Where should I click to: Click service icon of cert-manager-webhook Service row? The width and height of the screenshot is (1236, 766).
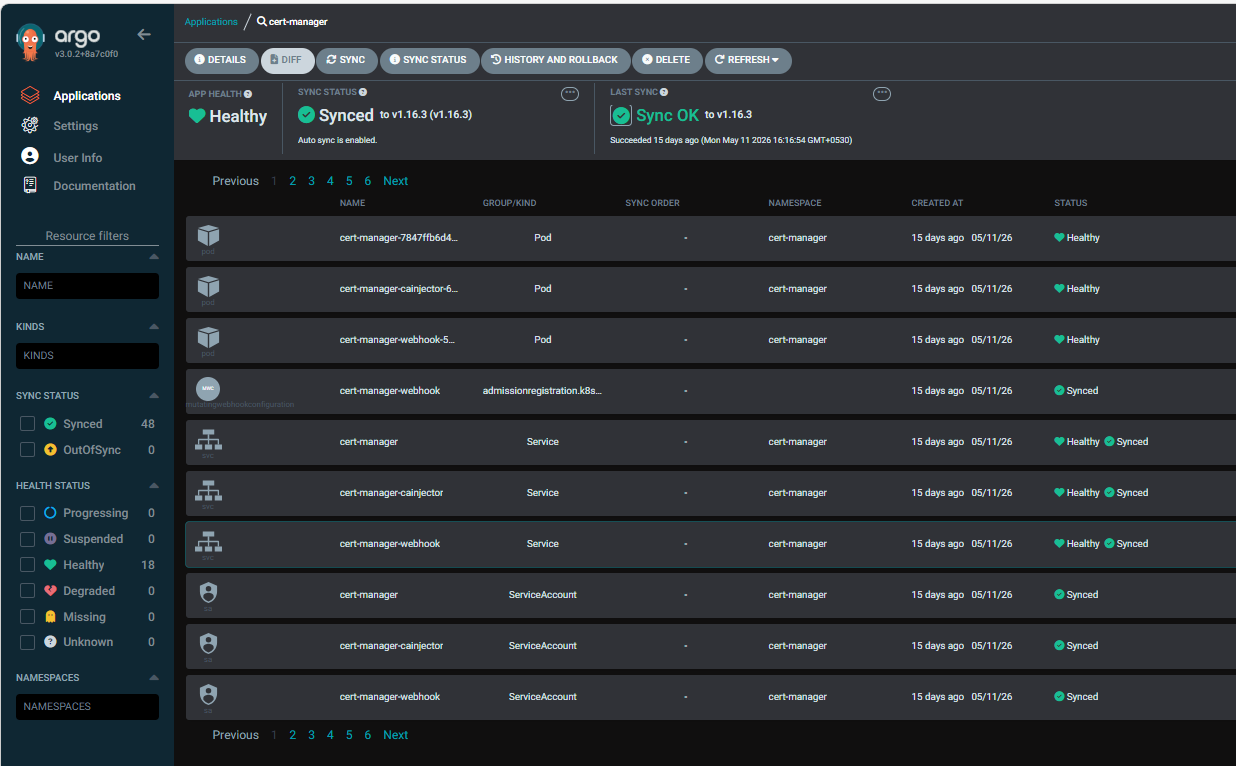(x=208, y=542)
